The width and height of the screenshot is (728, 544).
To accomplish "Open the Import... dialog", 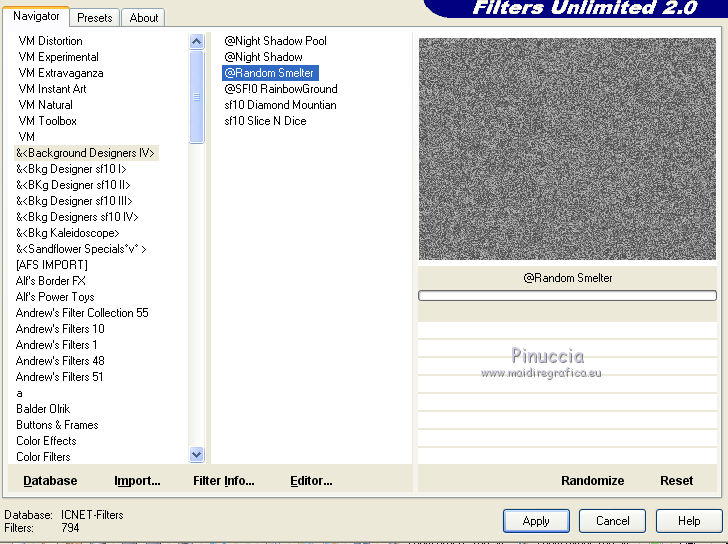I will click(x=137, y=481).
